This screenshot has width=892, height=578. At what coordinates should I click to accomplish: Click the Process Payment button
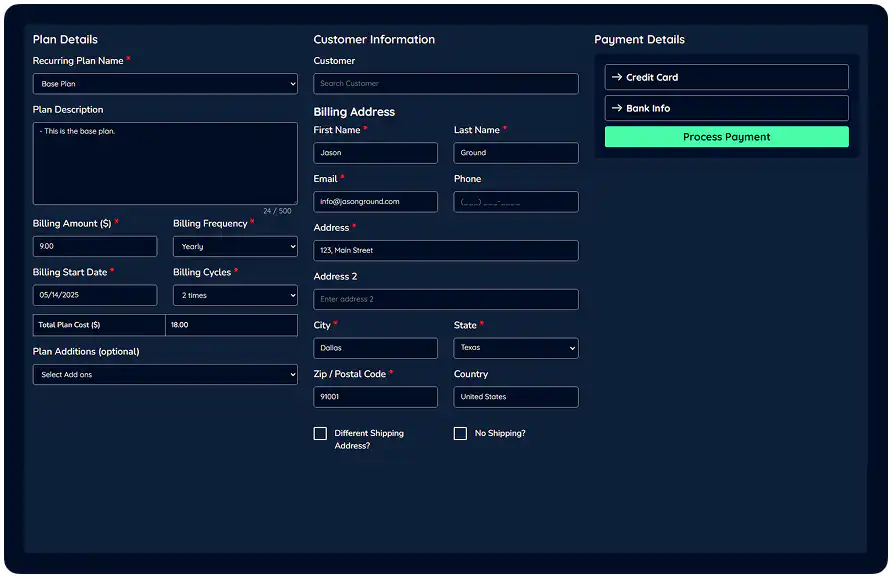[726, 136]
